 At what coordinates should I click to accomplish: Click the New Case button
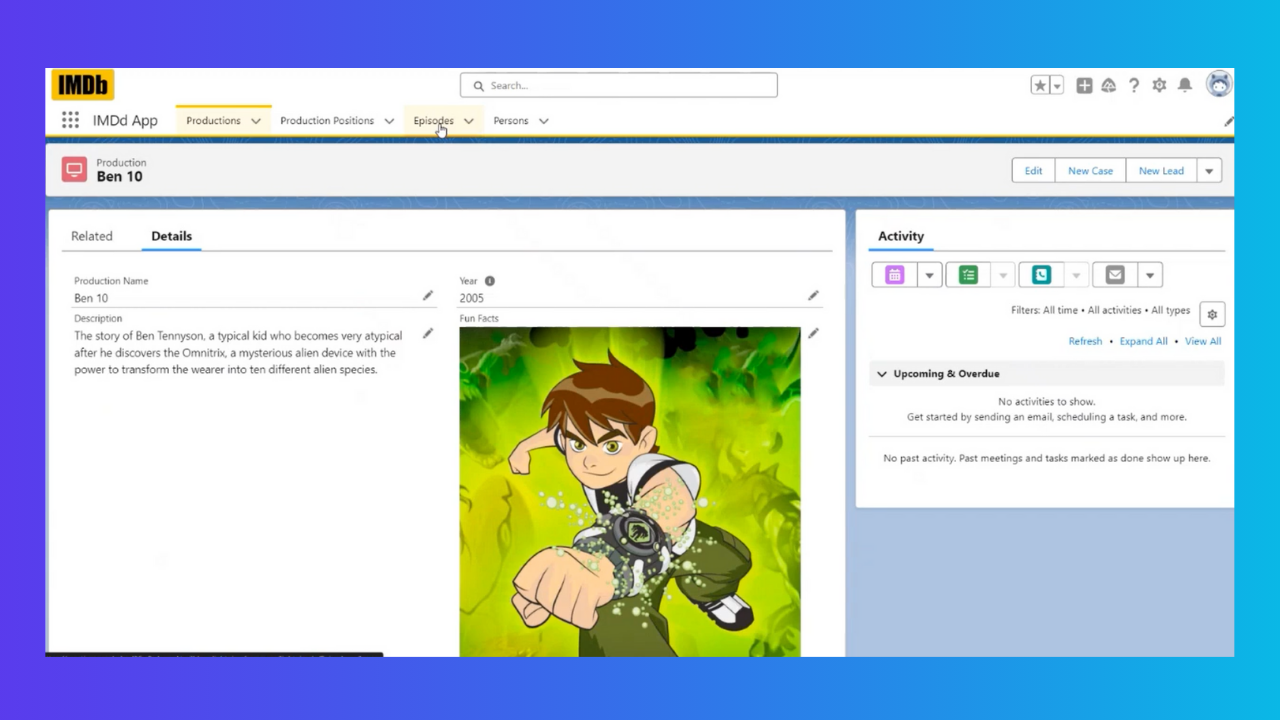pyautogui.click(x=1090, y=171)
